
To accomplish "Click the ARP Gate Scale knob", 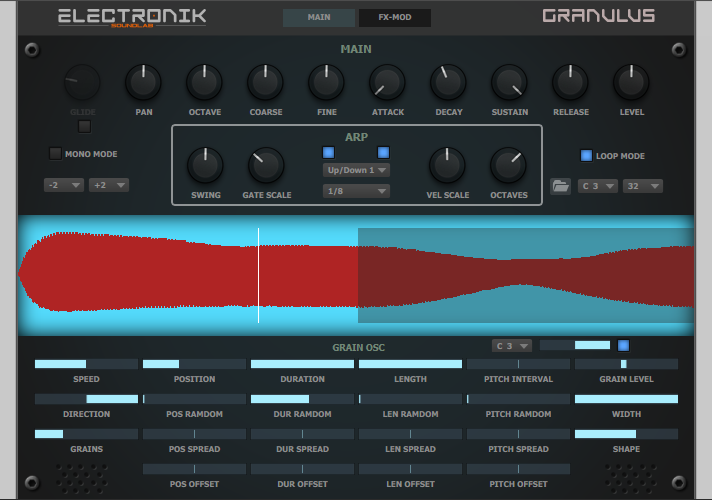I will pos(266,165).
